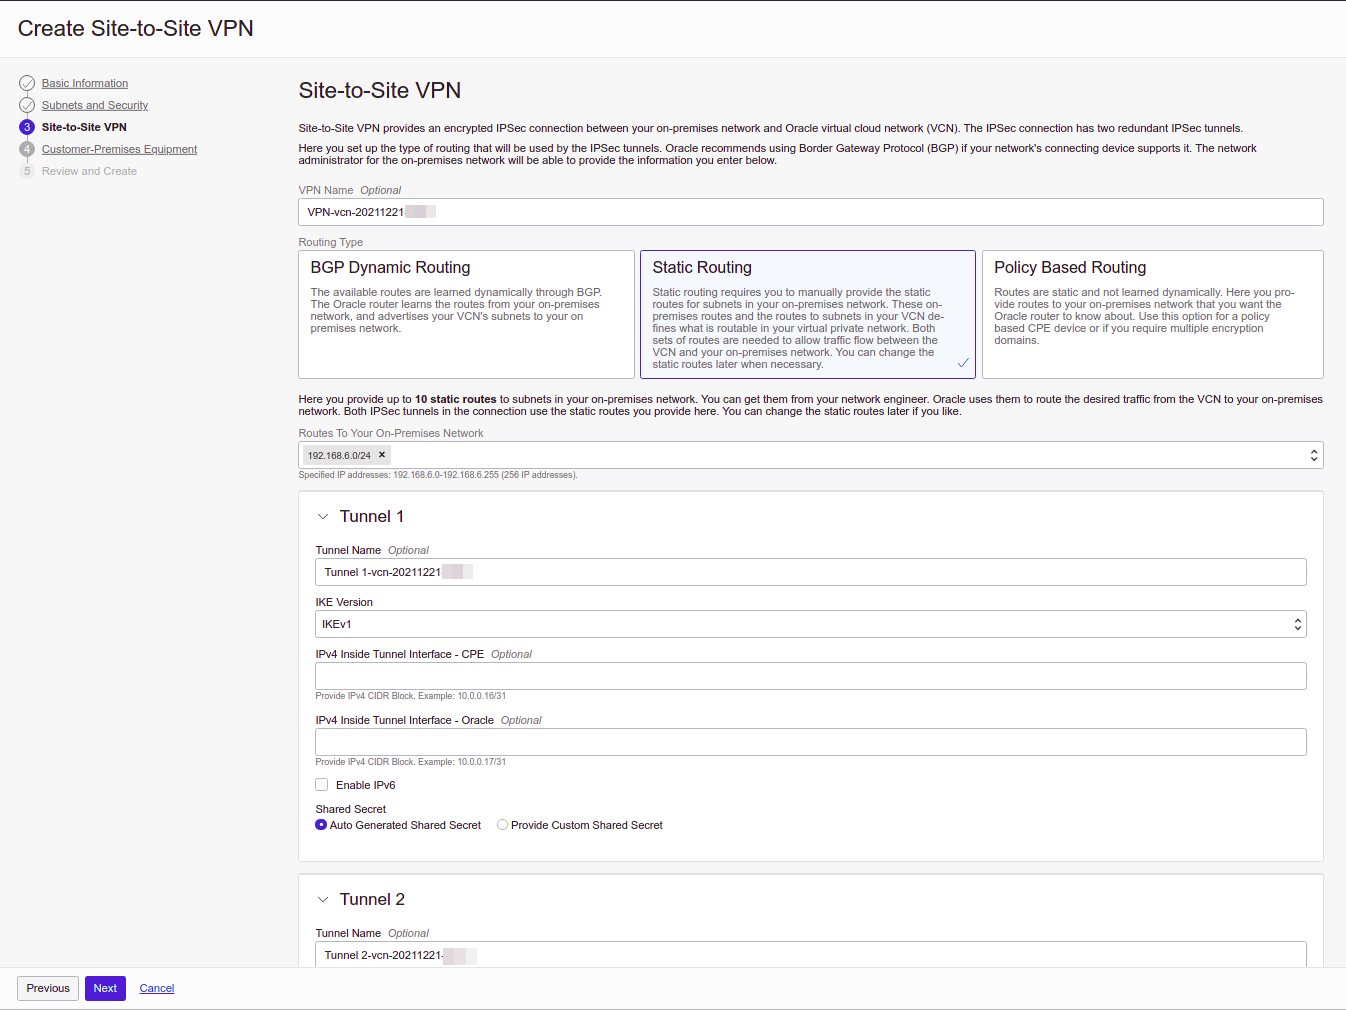Click step 3 circle for Site-to-Site VPN
Image resolution: width=1346 pixels, height=1010 pixels.
27,127
